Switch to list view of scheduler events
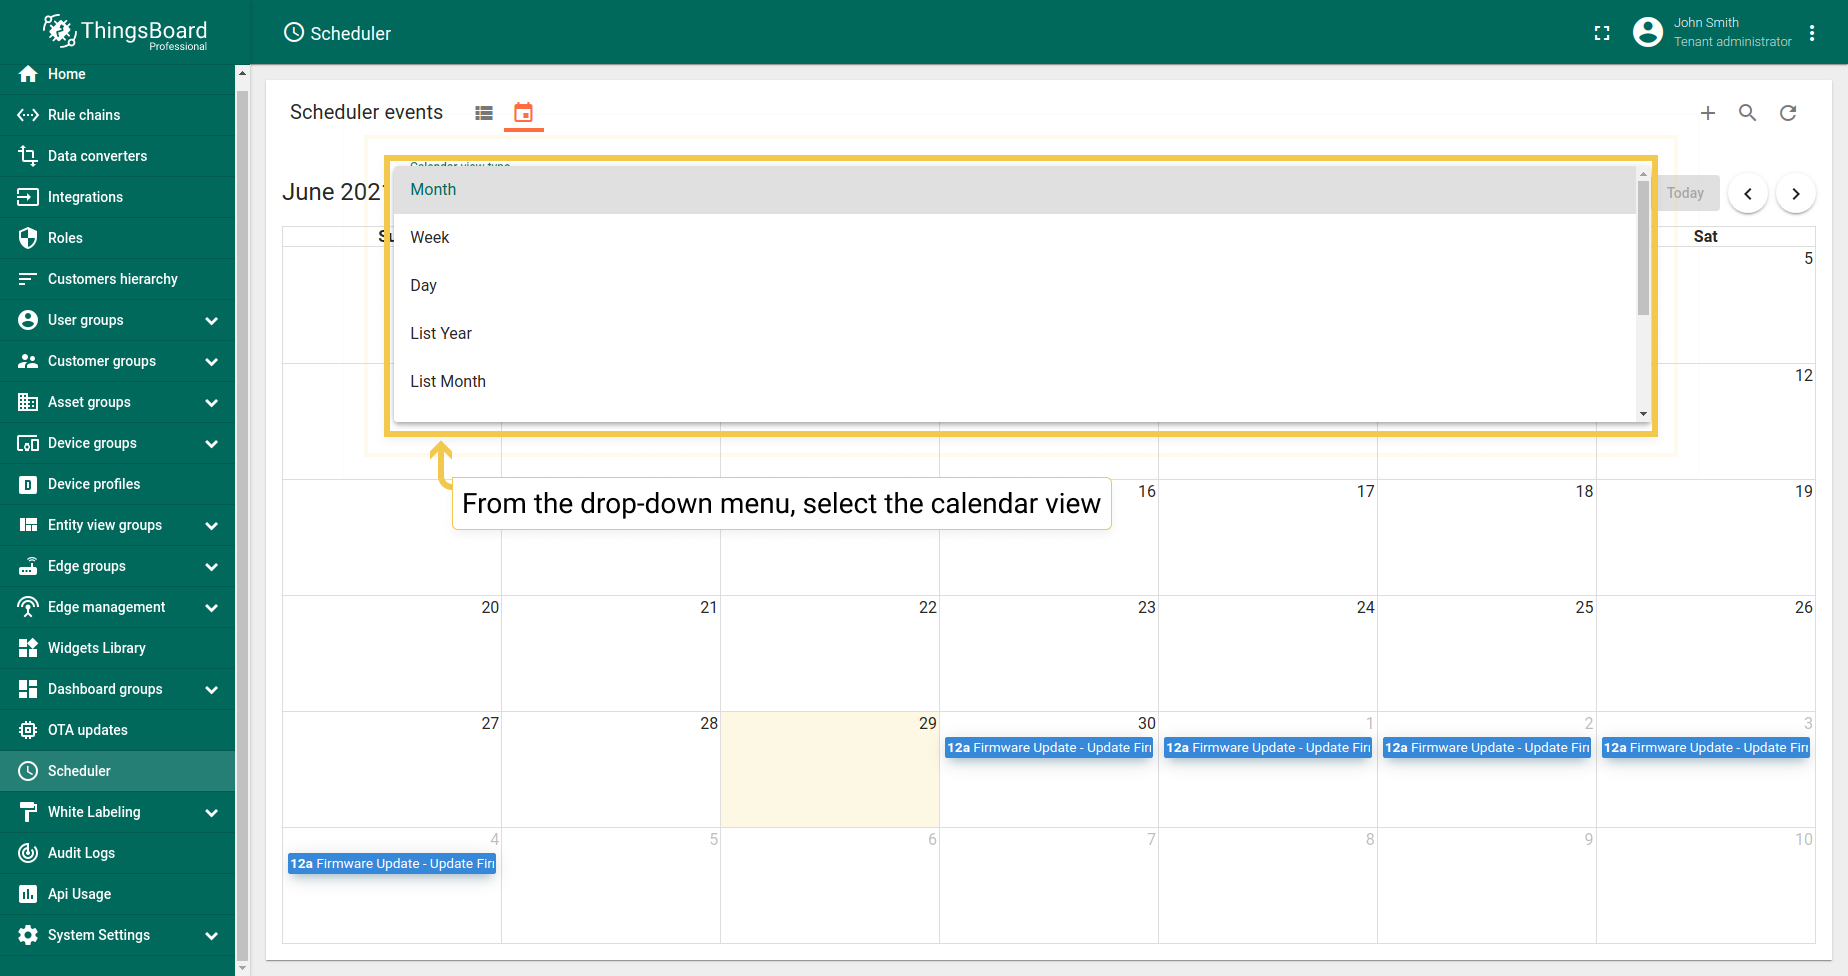This screenshot has height=976, width=1848. (x=484, y=113)
